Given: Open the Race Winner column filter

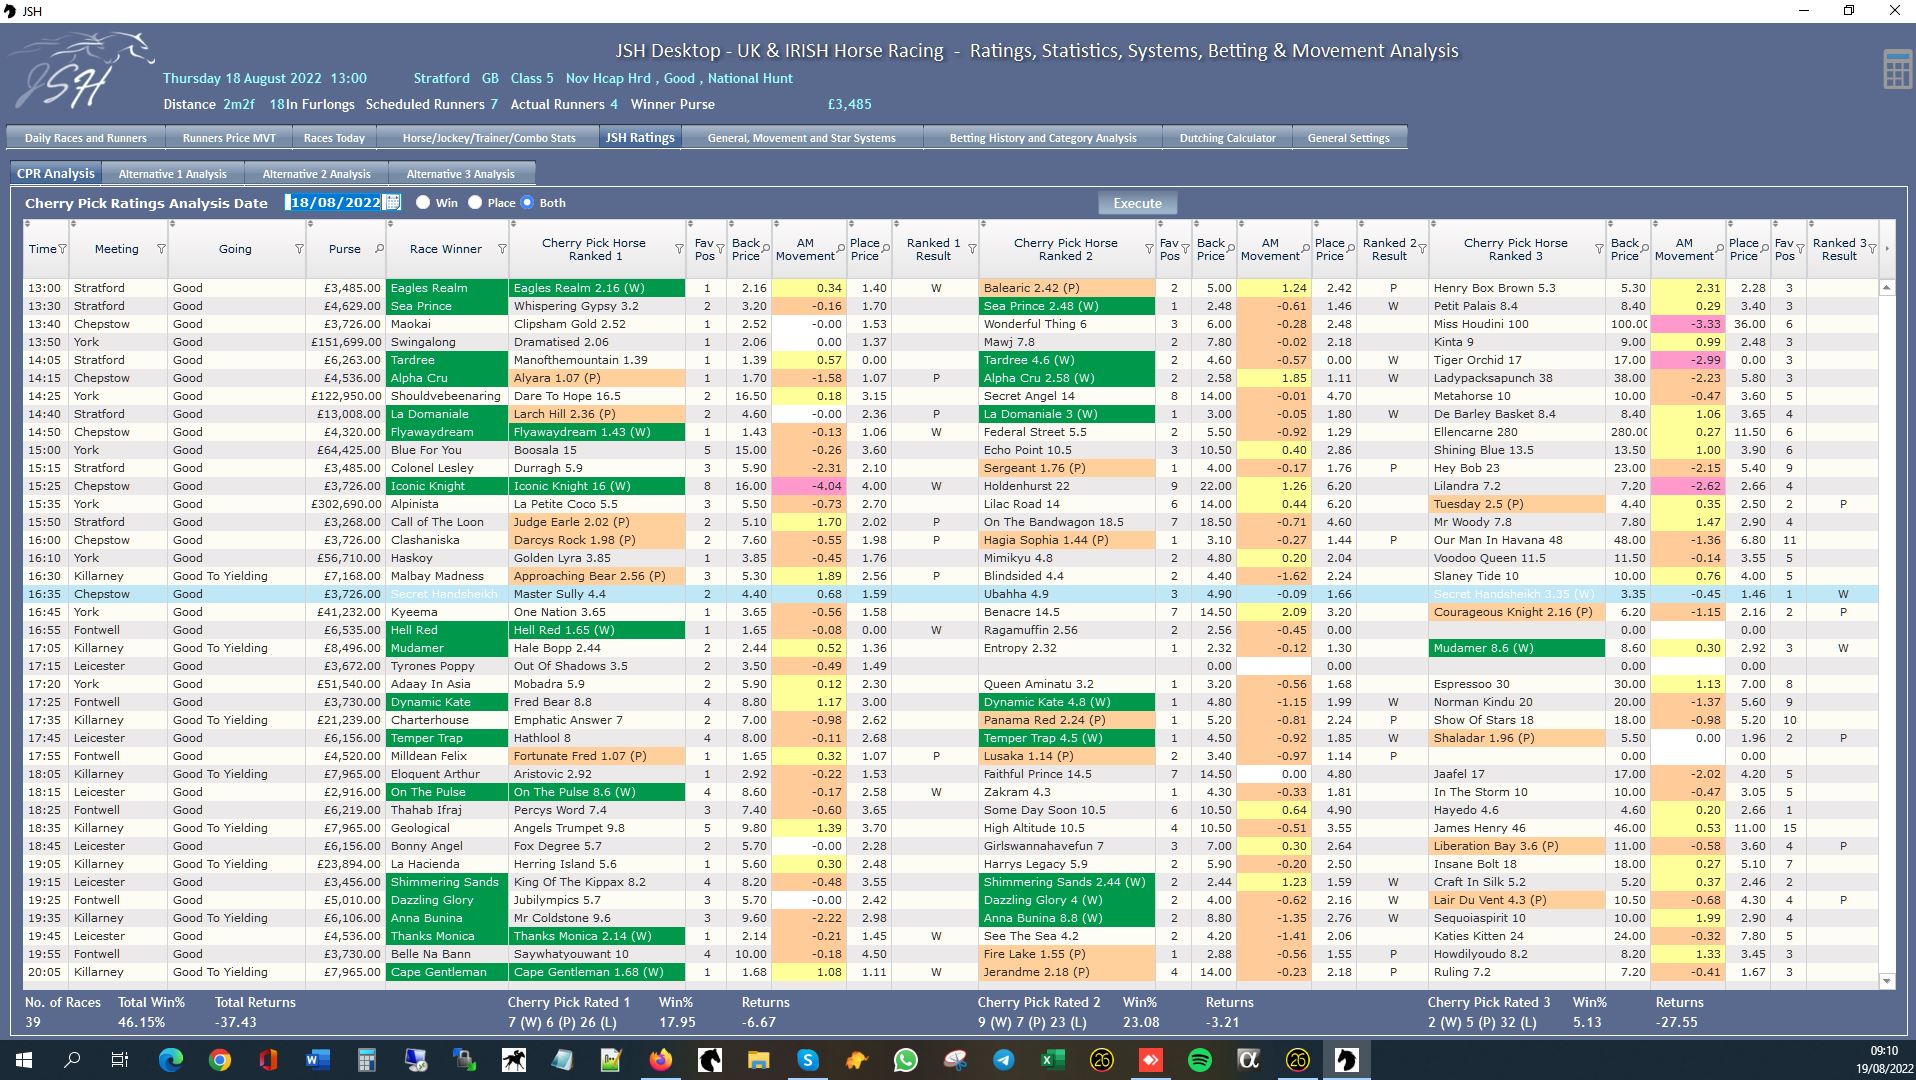Looking at the screenshot, I should (x=502, y=249).
